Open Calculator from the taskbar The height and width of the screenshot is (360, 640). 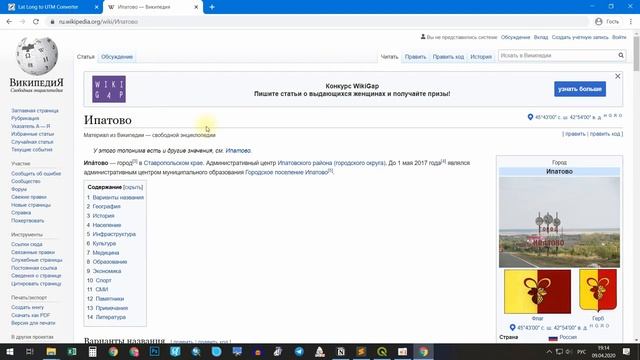click(x=93, y=351)
